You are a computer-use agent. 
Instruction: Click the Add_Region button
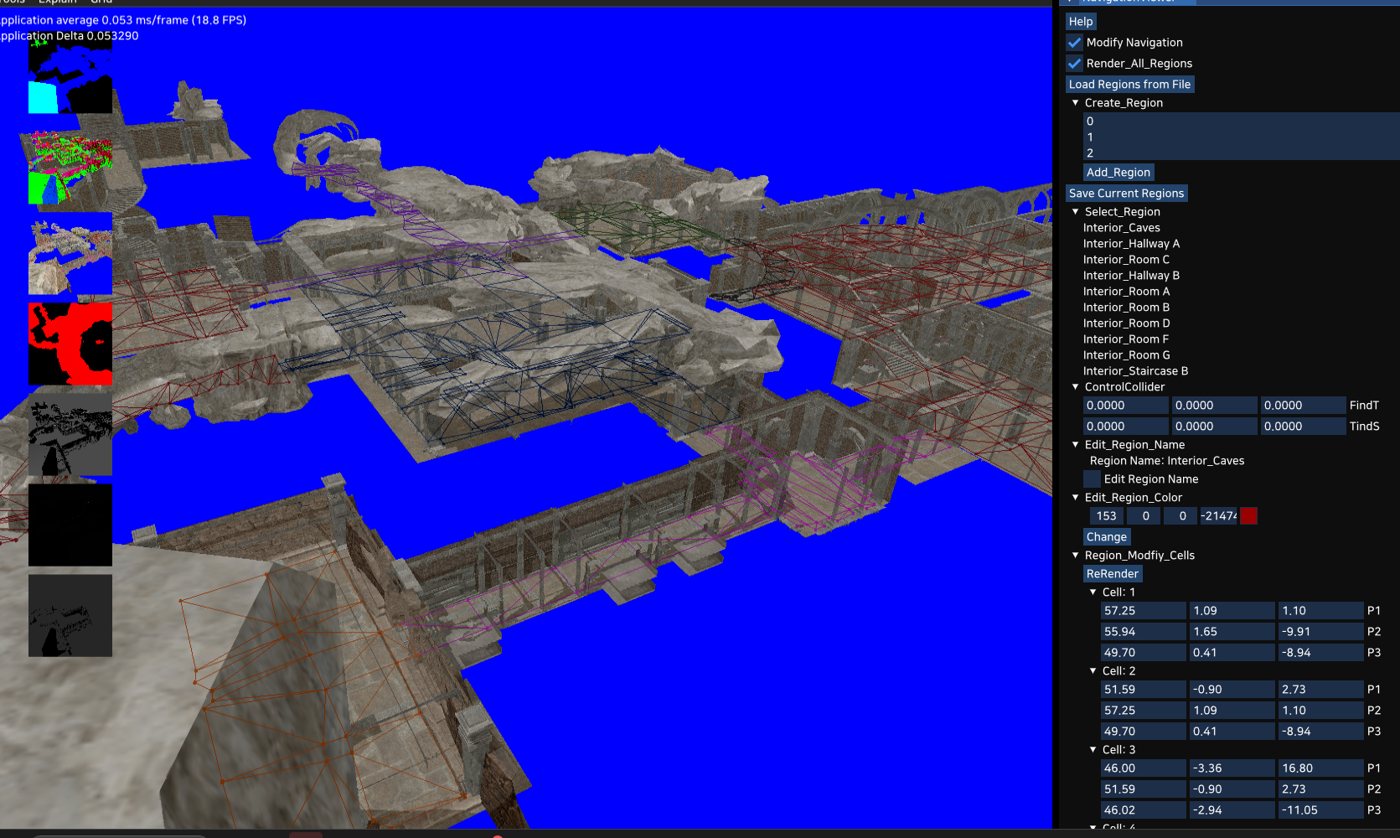(1119, 172)
